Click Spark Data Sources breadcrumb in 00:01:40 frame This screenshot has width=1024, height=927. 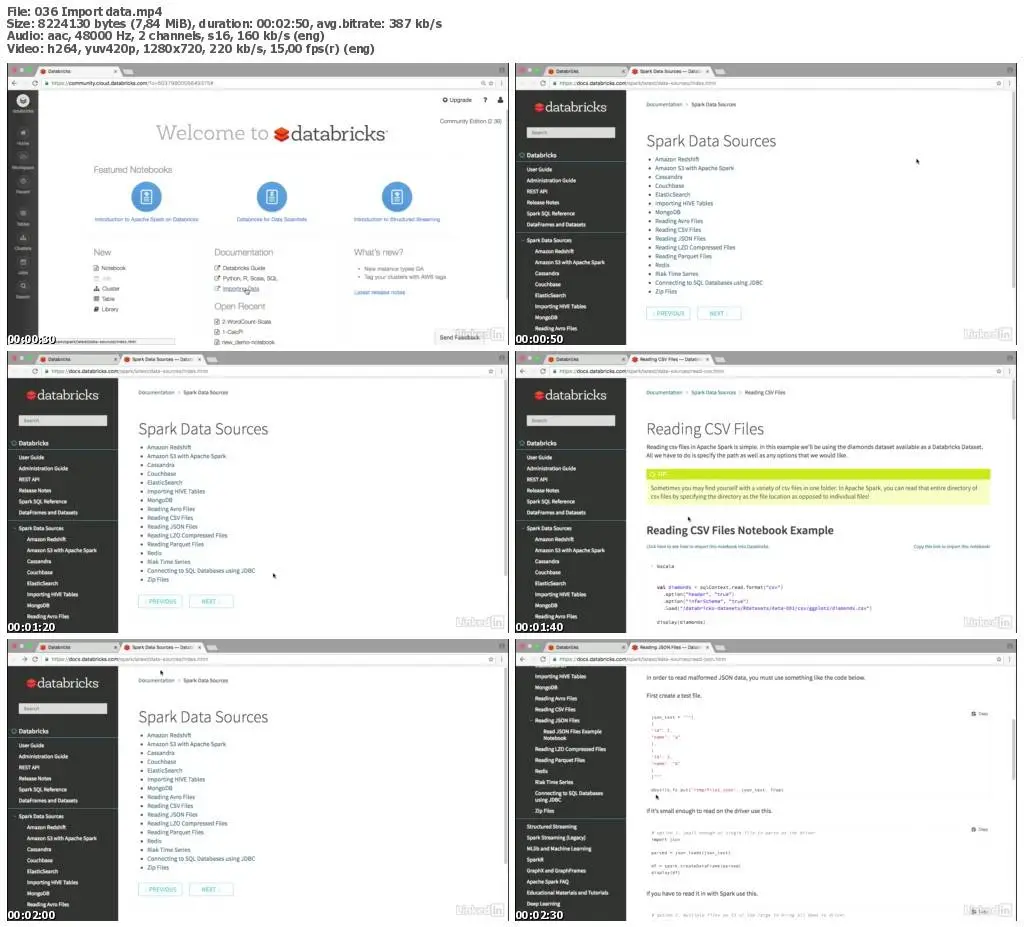tap(713, 393)
